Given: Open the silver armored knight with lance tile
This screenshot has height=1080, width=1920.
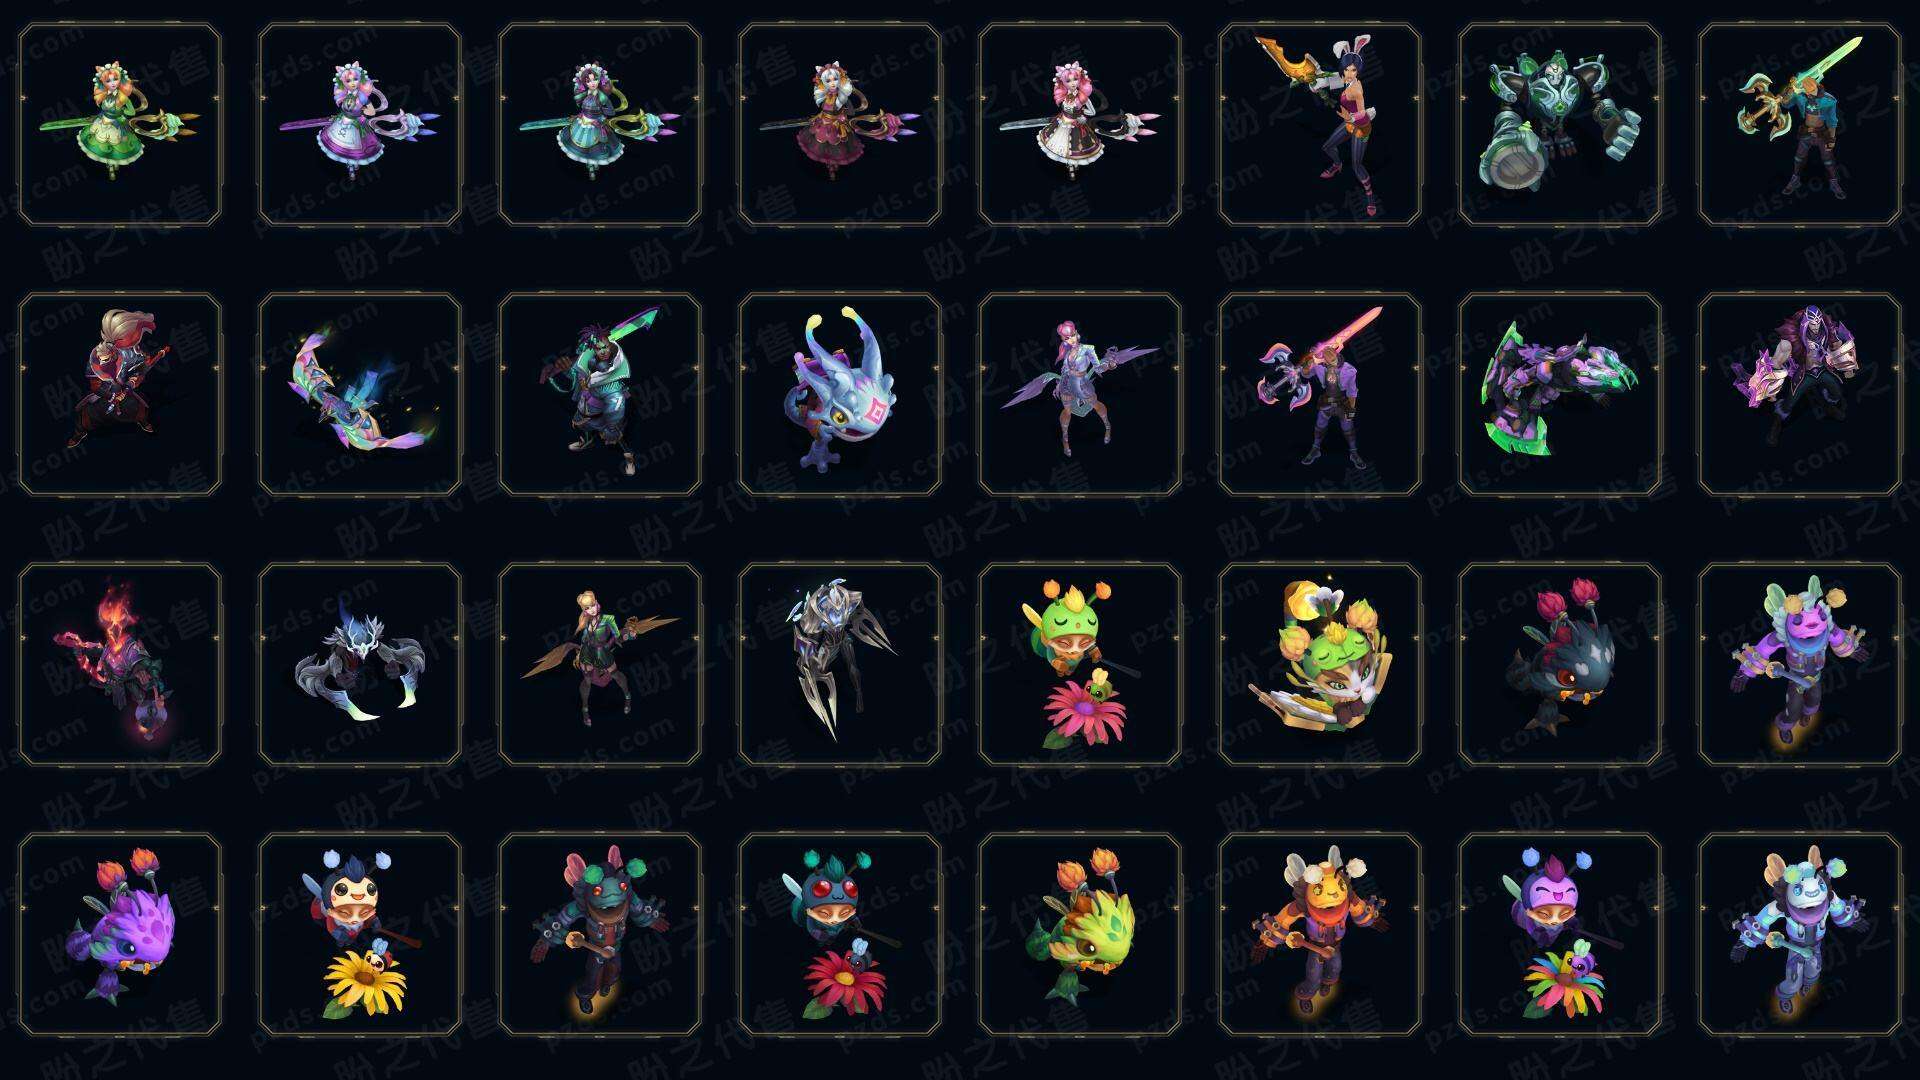Looking at the screenshot, I should (840, 665).
